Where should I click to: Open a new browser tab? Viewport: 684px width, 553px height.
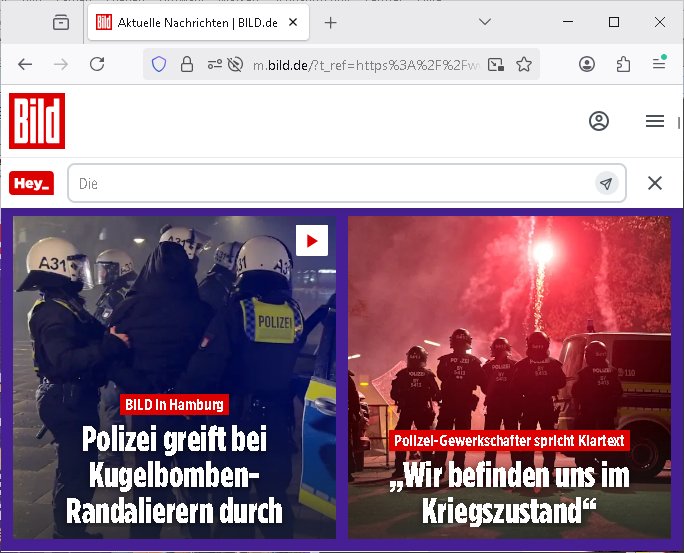coord(331,22)
